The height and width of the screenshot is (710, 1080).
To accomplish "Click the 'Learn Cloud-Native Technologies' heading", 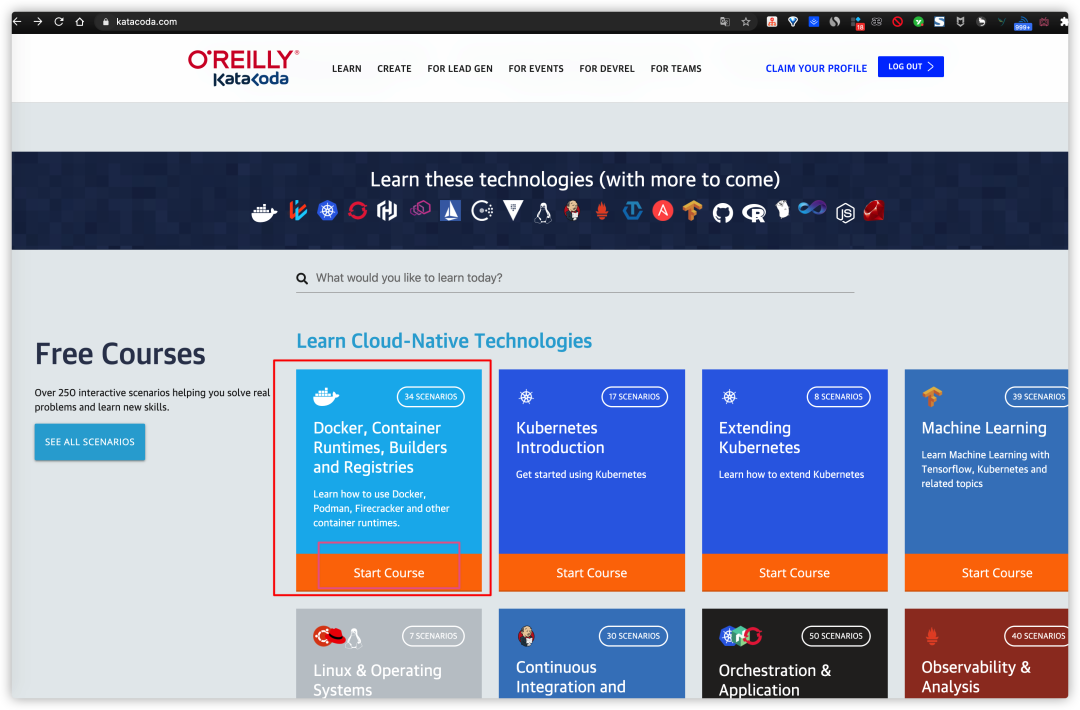I will point(444,341).
